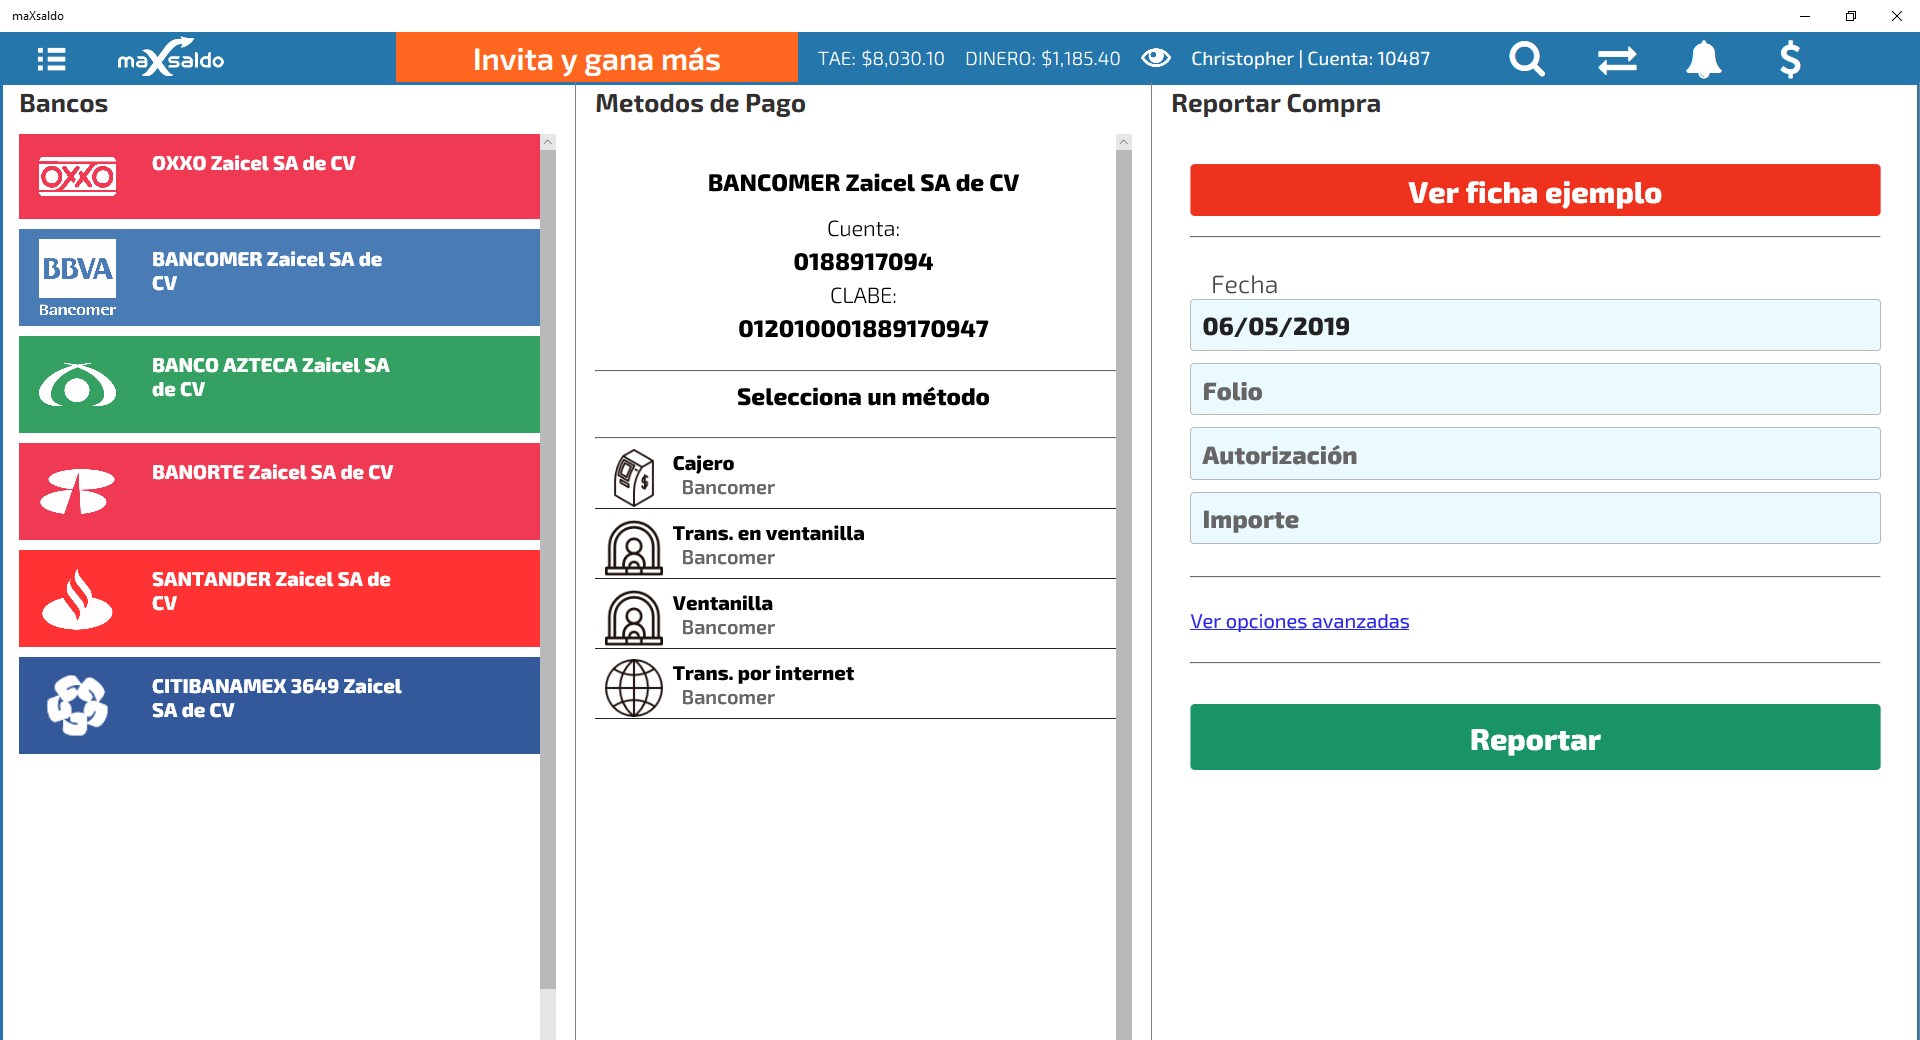
Task: Click the DINERO: $1,185.40 balance
Action: [x=1042, y=59]
